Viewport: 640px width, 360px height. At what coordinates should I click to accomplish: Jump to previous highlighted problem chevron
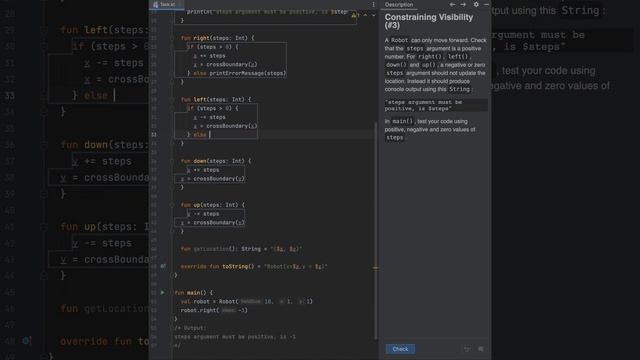pos(365,15)
